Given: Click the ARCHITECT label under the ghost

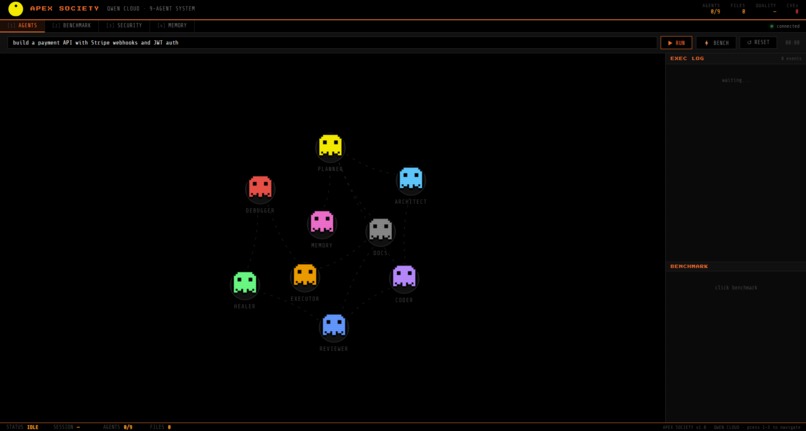Looking at the screenshot, I should point(411,202).
